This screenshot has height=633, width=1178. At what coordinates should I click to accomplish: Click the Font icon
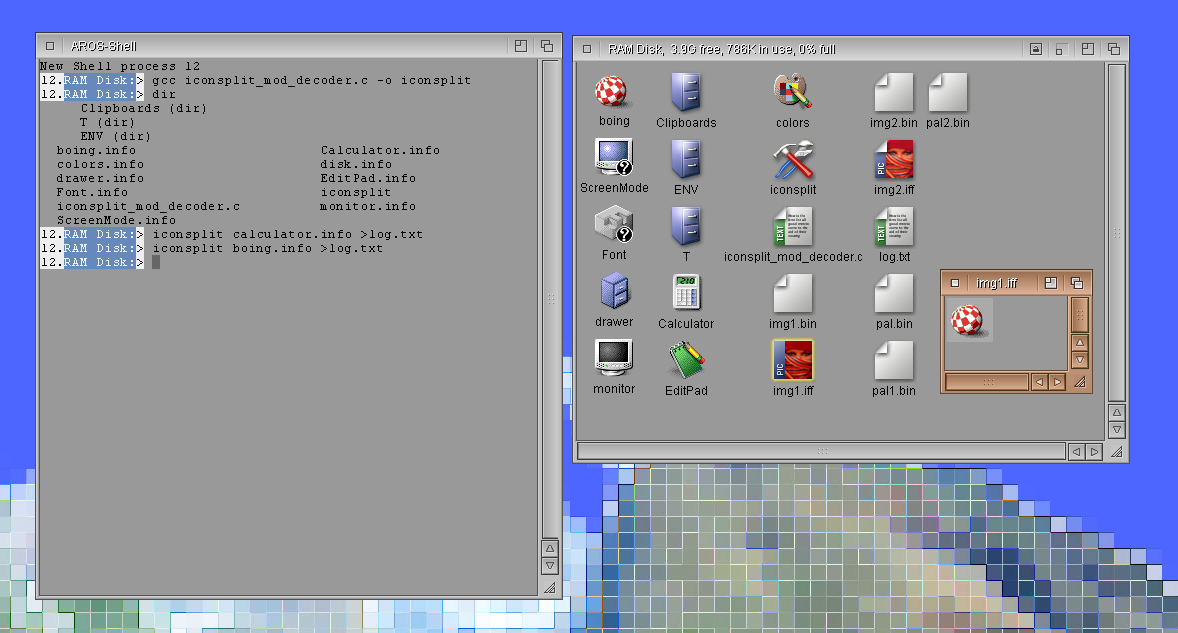click(x=614, y=226)
